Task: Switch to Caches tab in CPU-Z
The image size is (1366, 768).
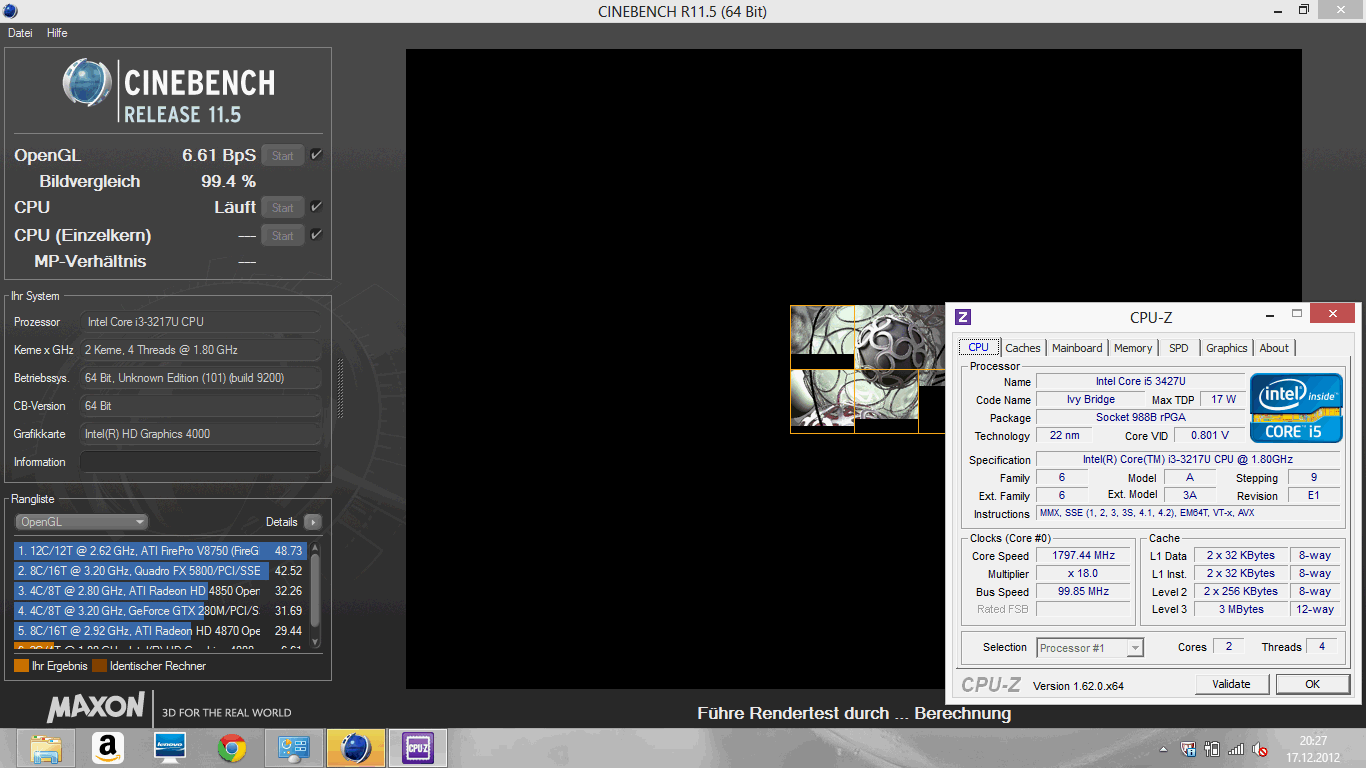Action: point(1023,348)
